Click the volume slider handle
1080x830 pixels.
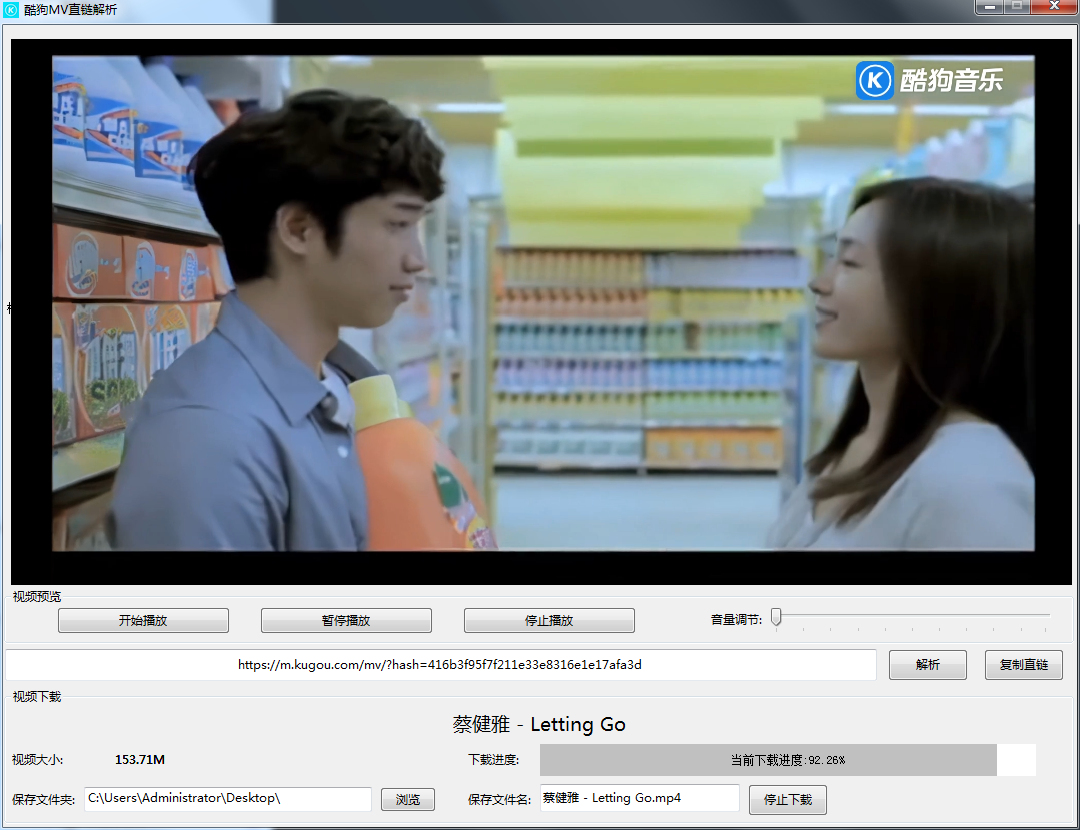(x=776, y=619)
